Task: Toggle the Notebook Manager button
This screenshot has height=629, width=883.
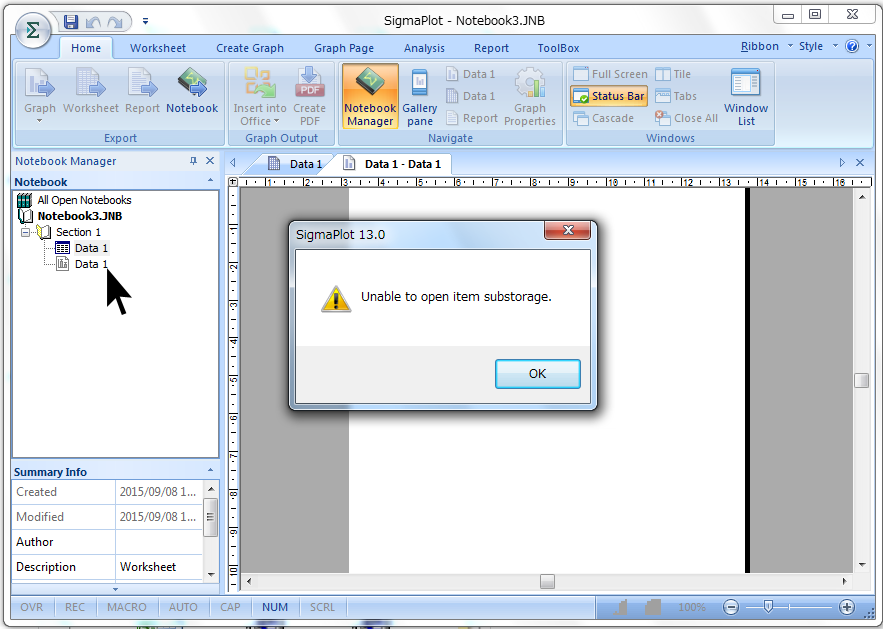Action: click(370, 96)
